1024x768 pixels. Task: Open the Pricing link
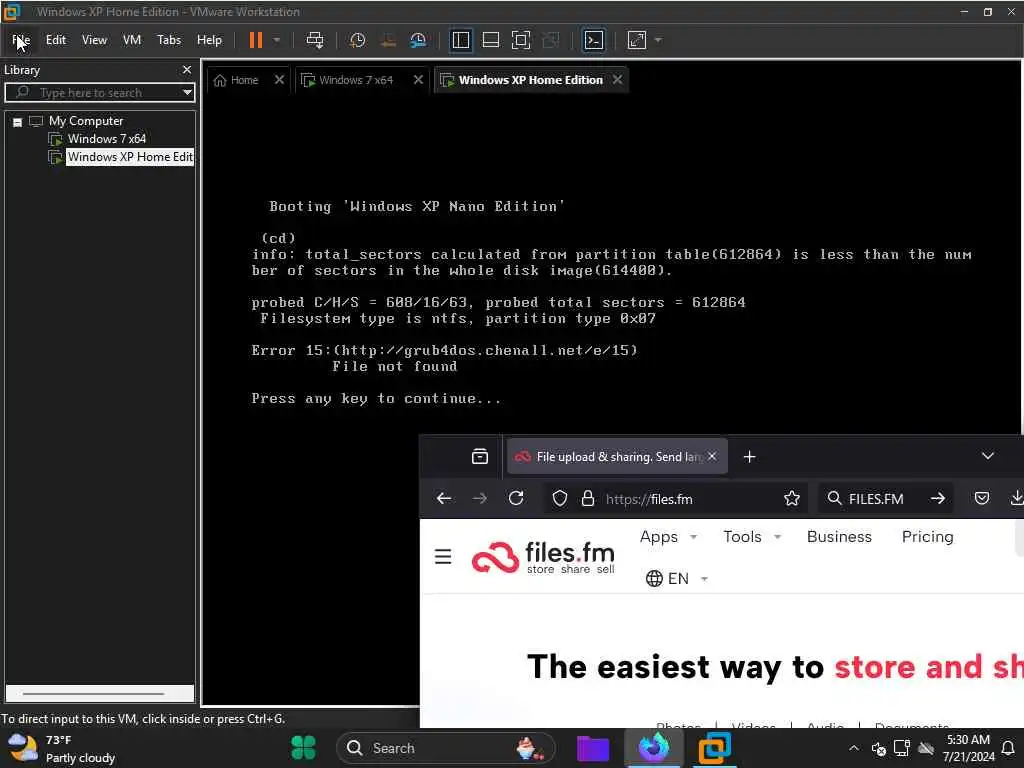[927, 537]
